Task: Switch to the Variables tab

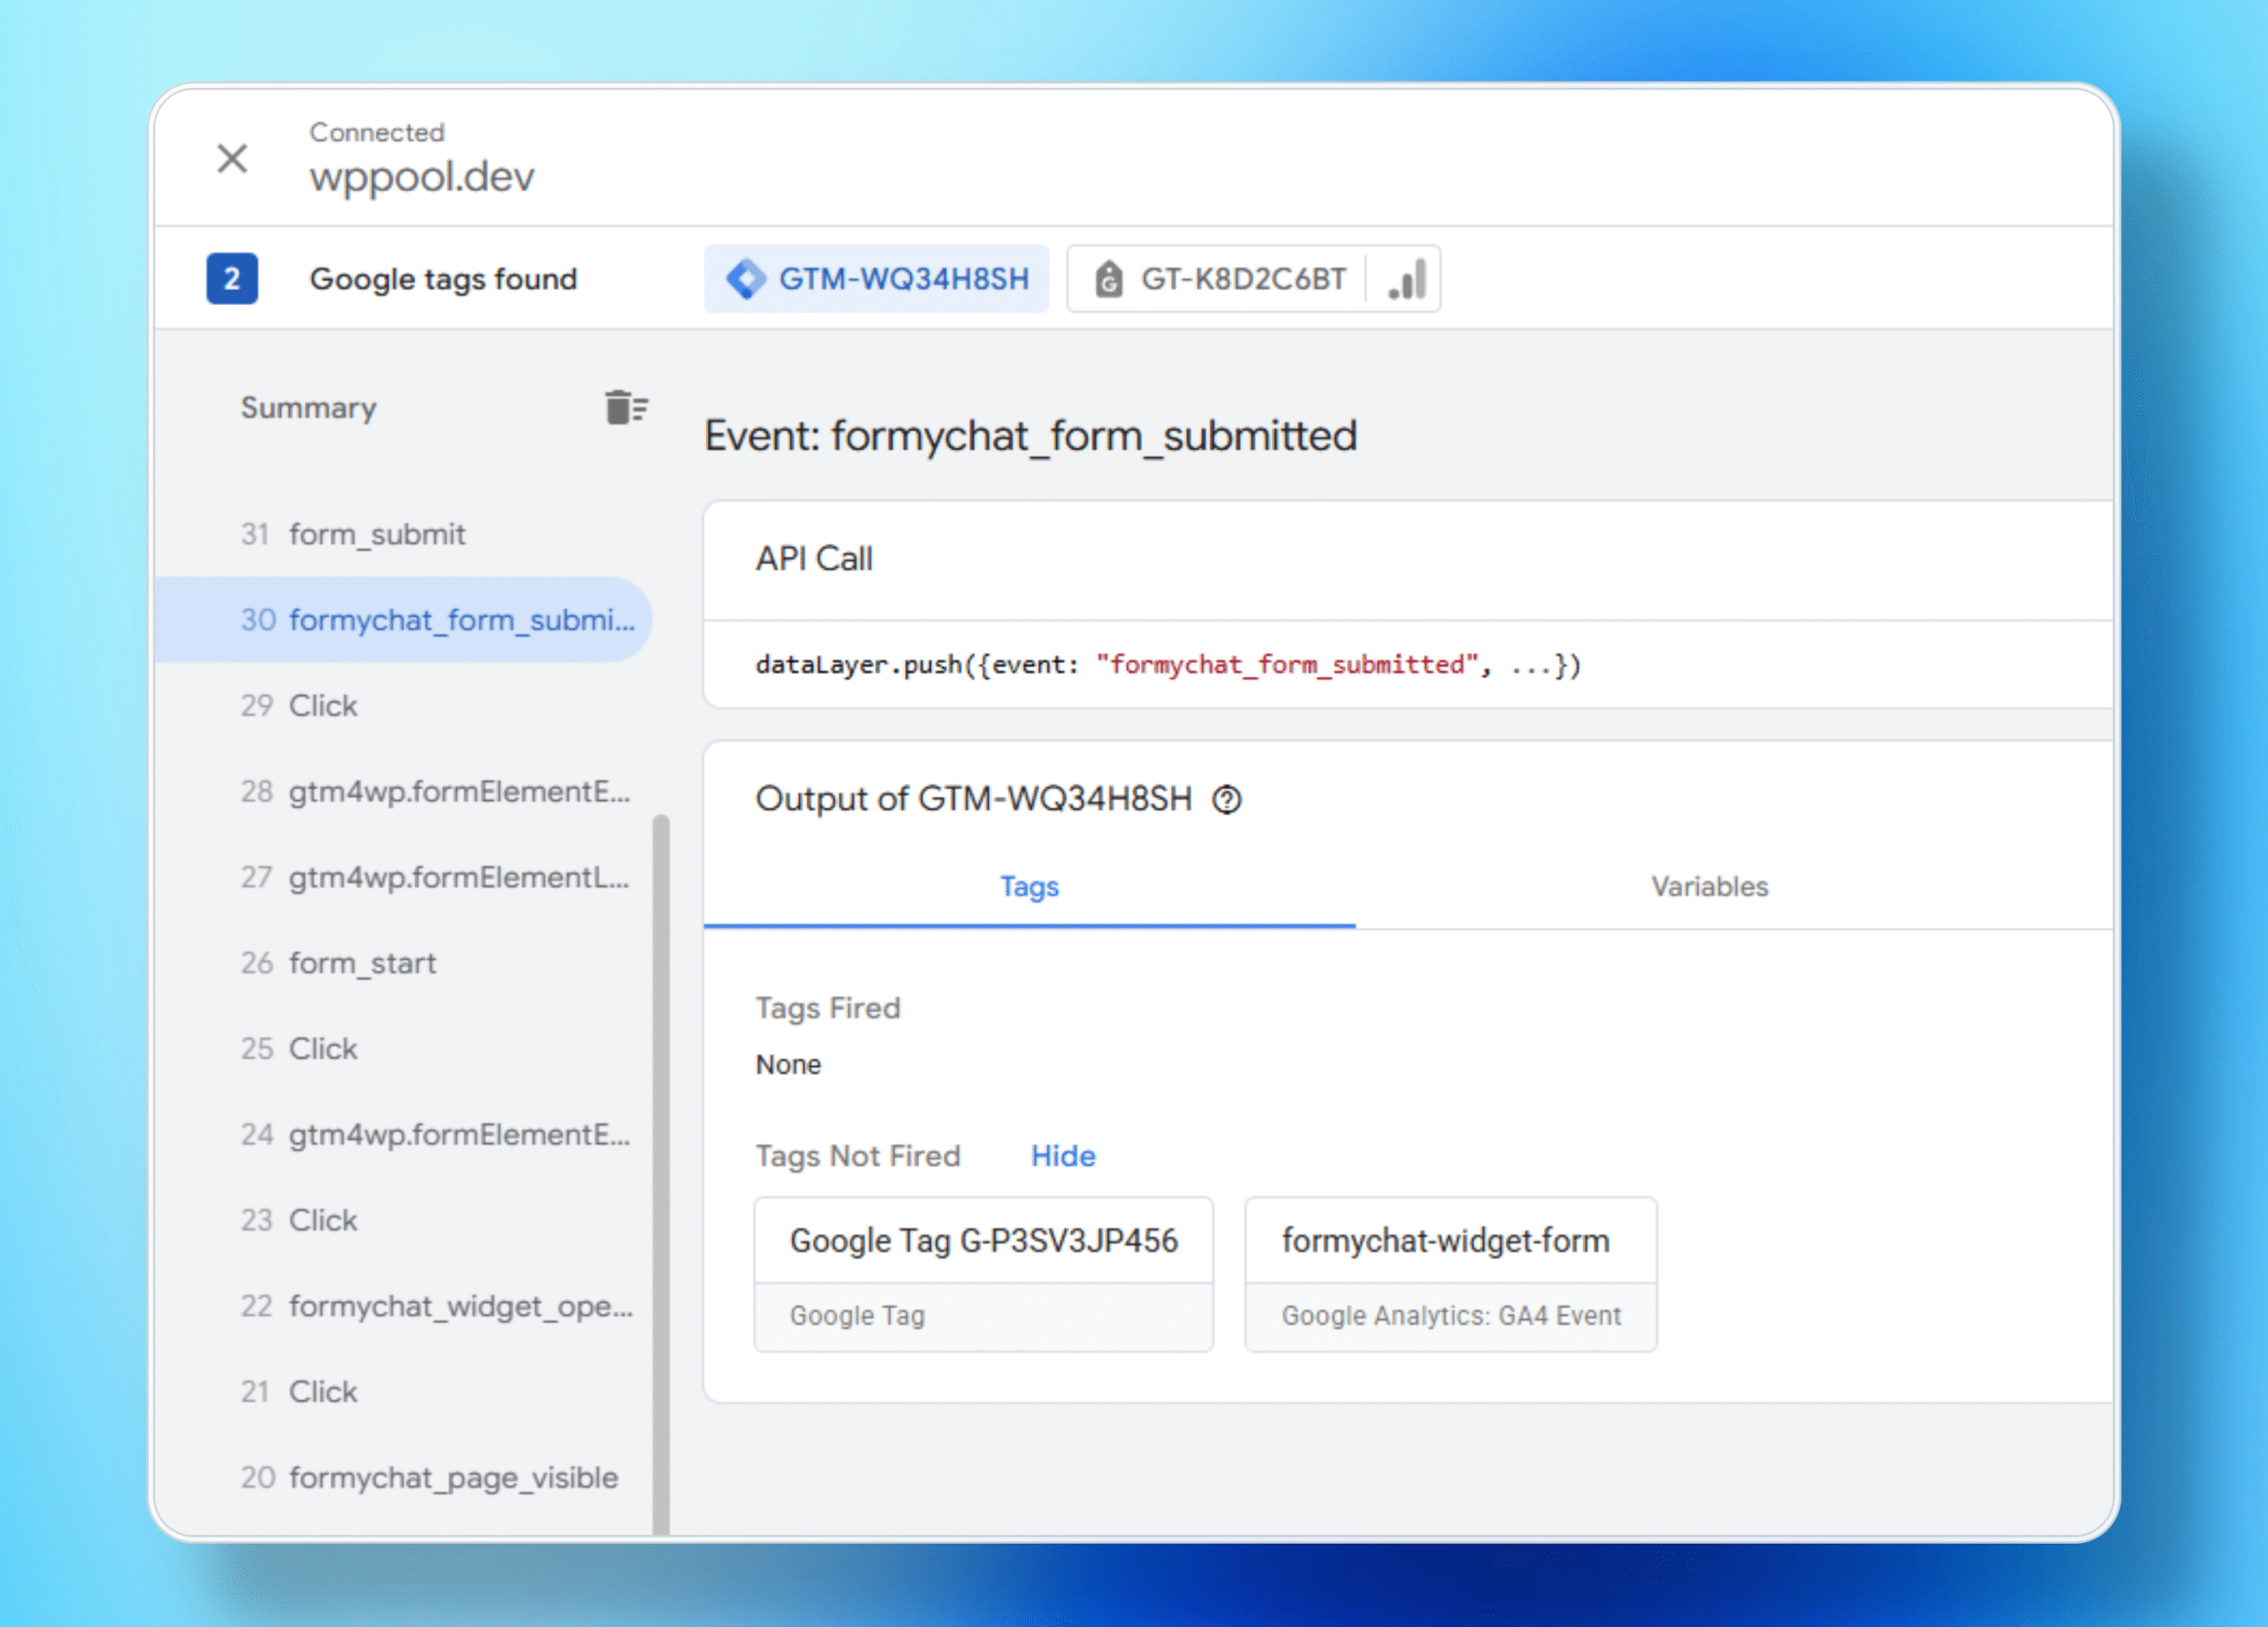Action: [1709, 886]
